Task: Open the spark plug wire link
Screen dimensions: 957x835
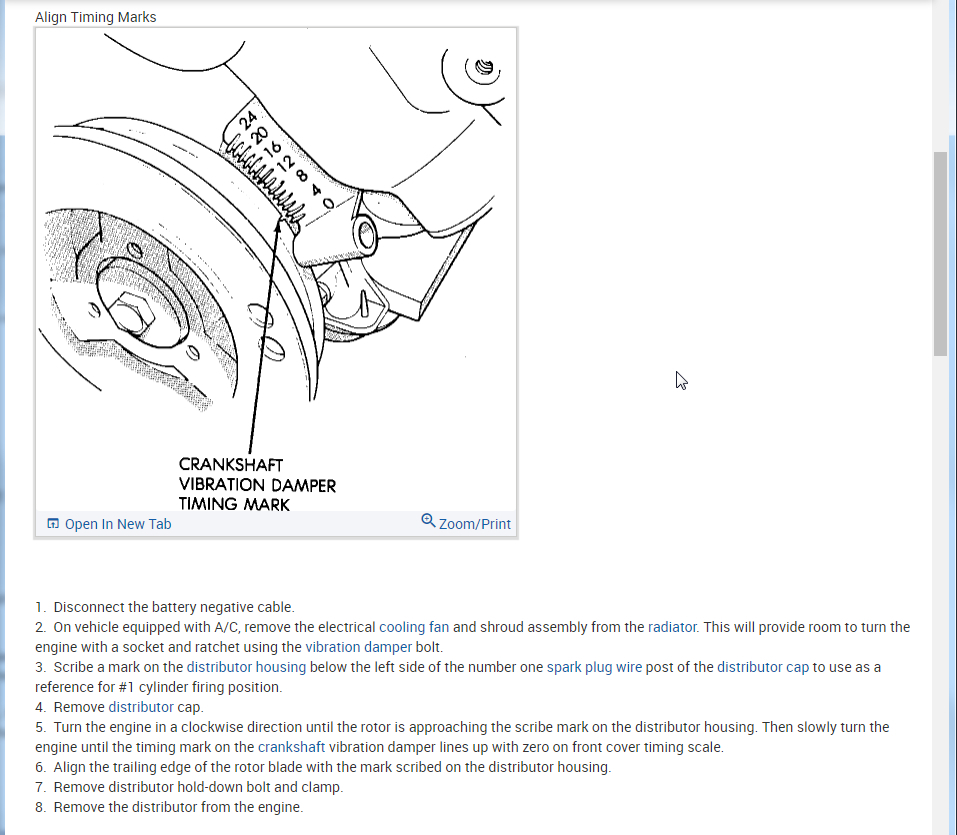Action: 594,667
